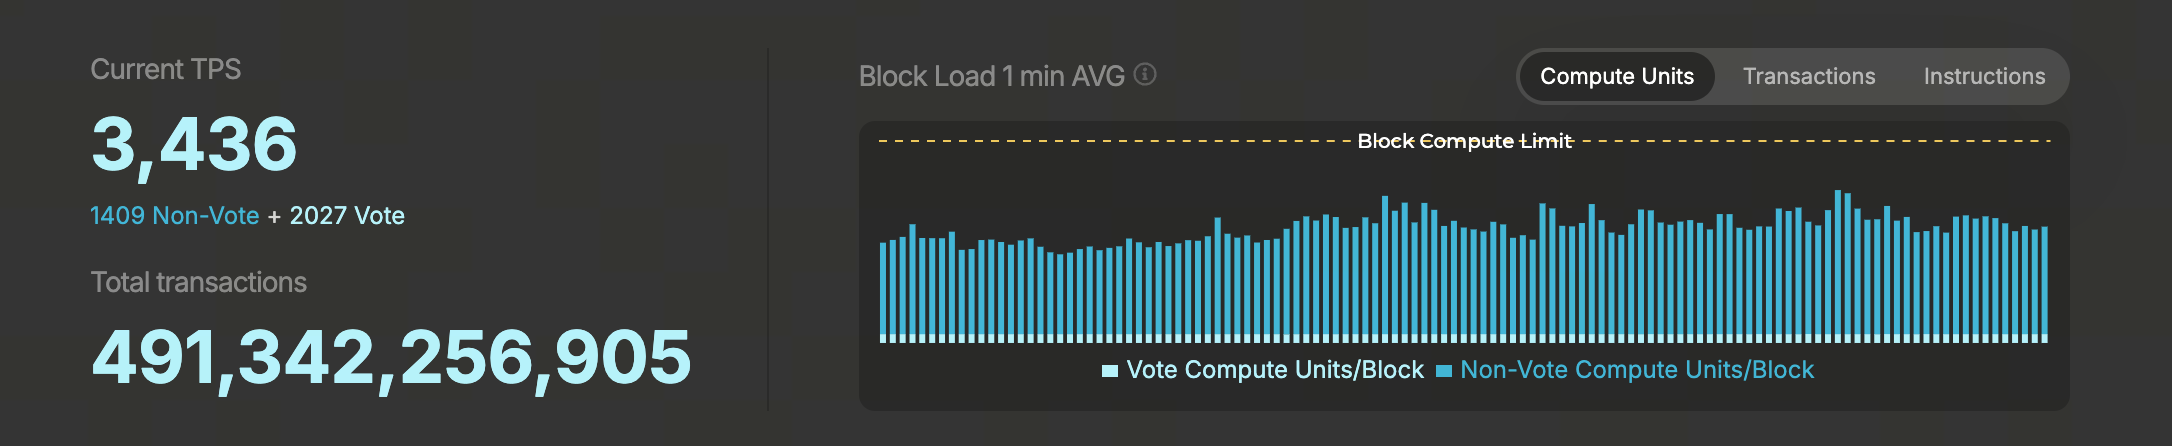Click the plus sign between Non-Vote and Vote
Screen dimensions: 2172x446
pyautogui.click(x=274, y=217)
